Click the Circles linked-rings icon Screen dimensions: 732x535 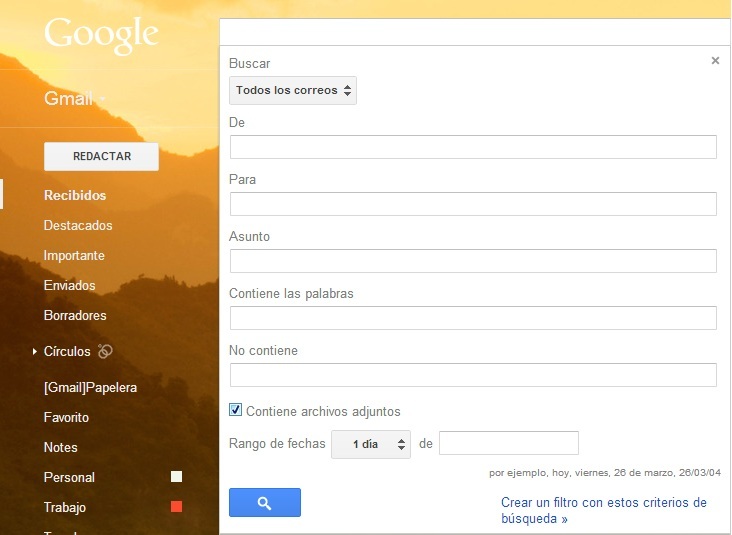pyautogui.click(x=105, y=351)
